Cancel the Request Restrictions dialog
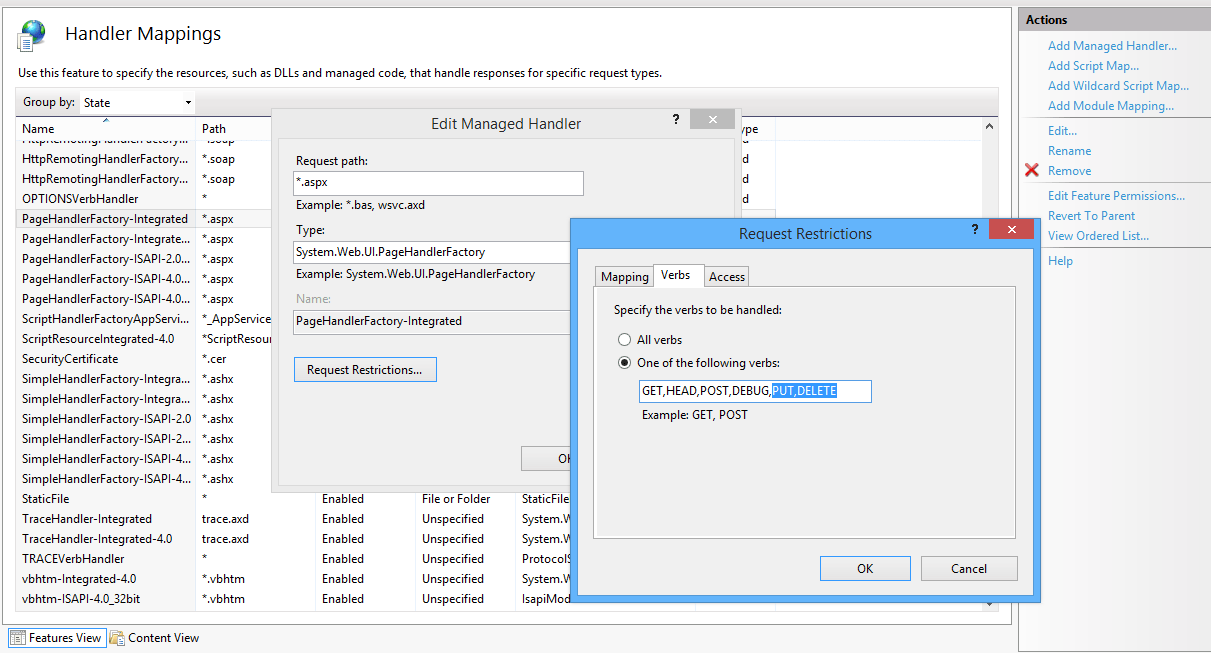 pos(969,569)
